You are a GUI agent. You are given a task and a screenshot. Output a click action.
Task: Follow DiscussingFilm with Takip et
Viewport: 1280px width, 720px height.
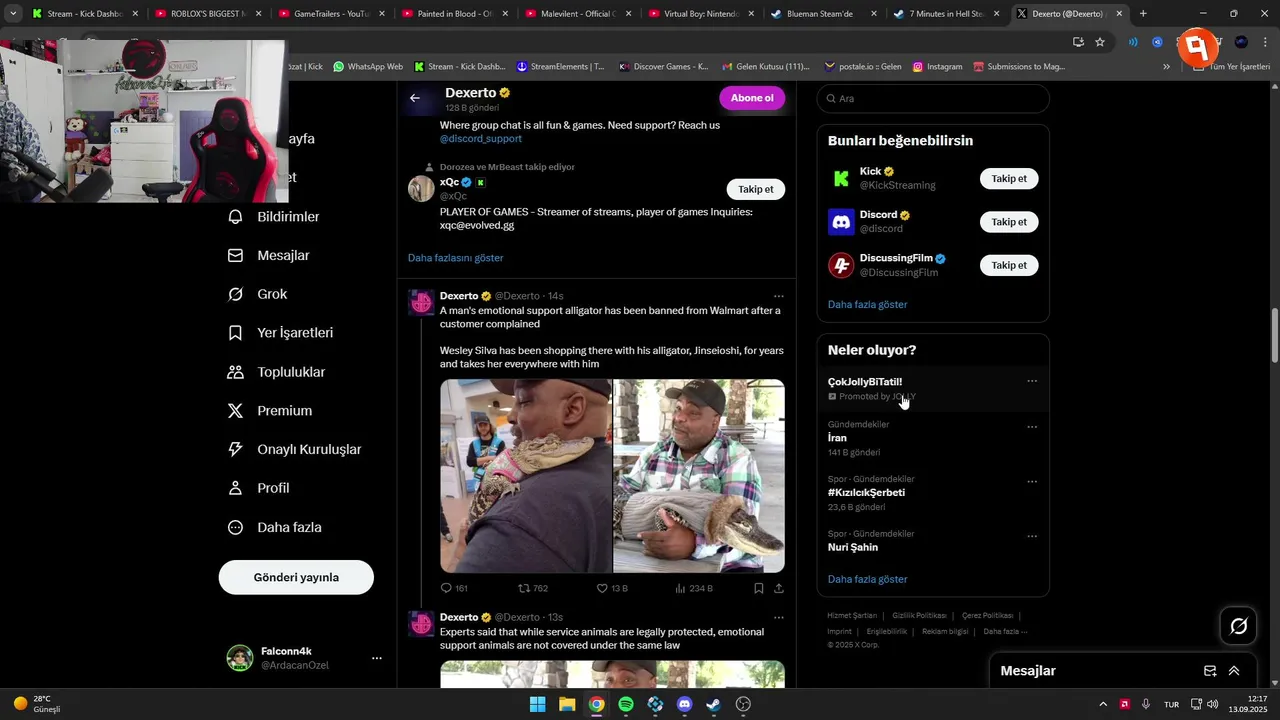(1009, 265)
